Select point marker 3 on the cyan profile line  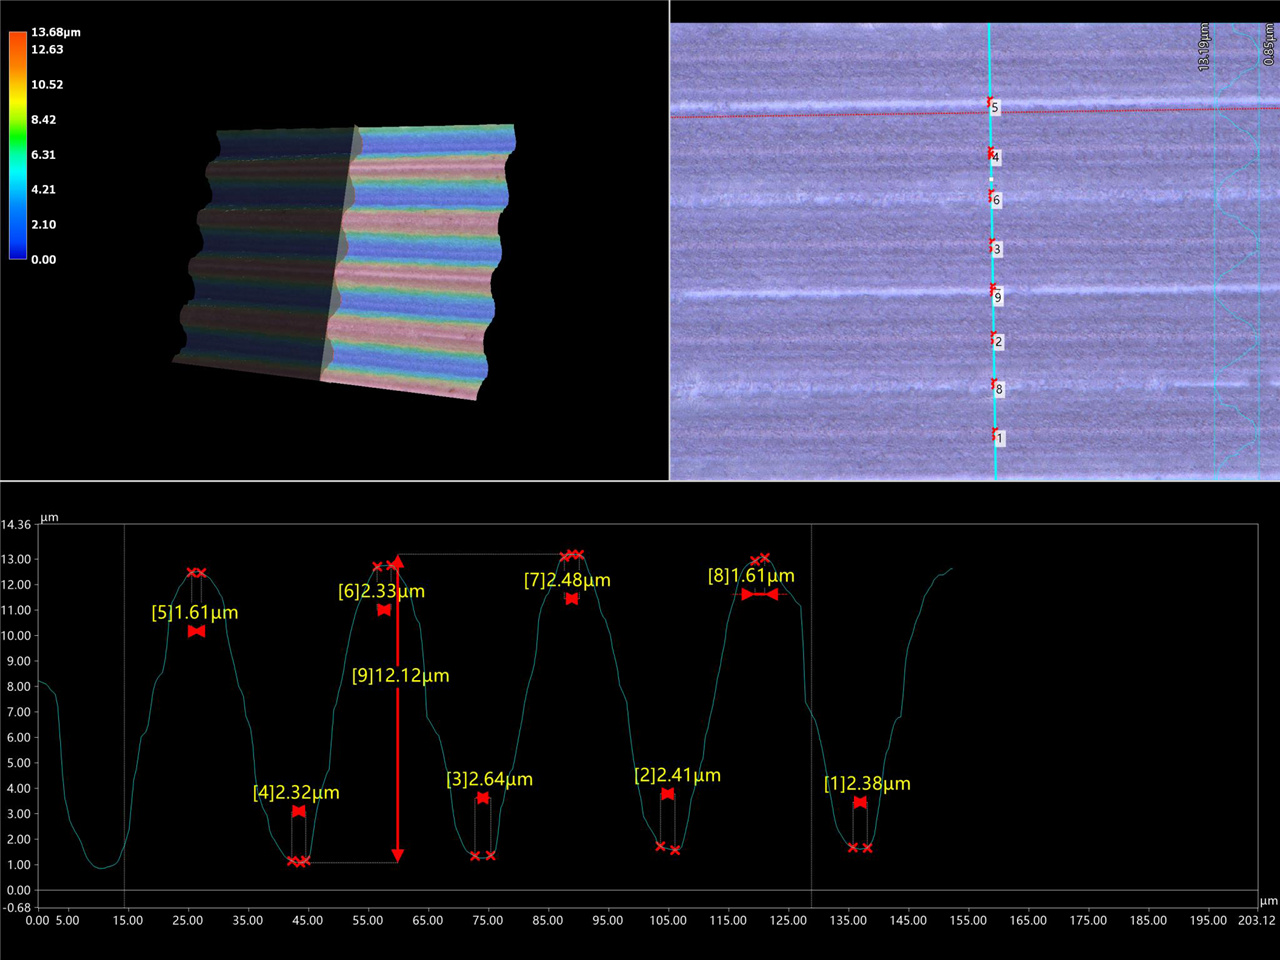(x=994, y=247)
